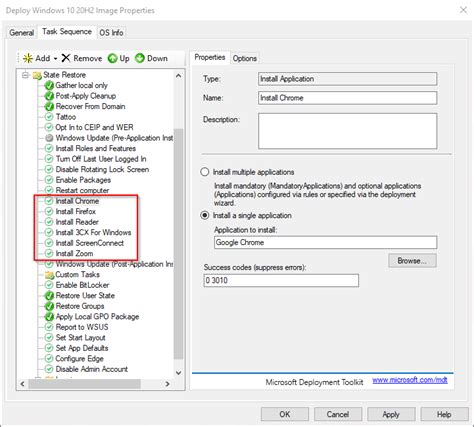Open the Options tab
The image size is (474, 427).
click(245, 58)
